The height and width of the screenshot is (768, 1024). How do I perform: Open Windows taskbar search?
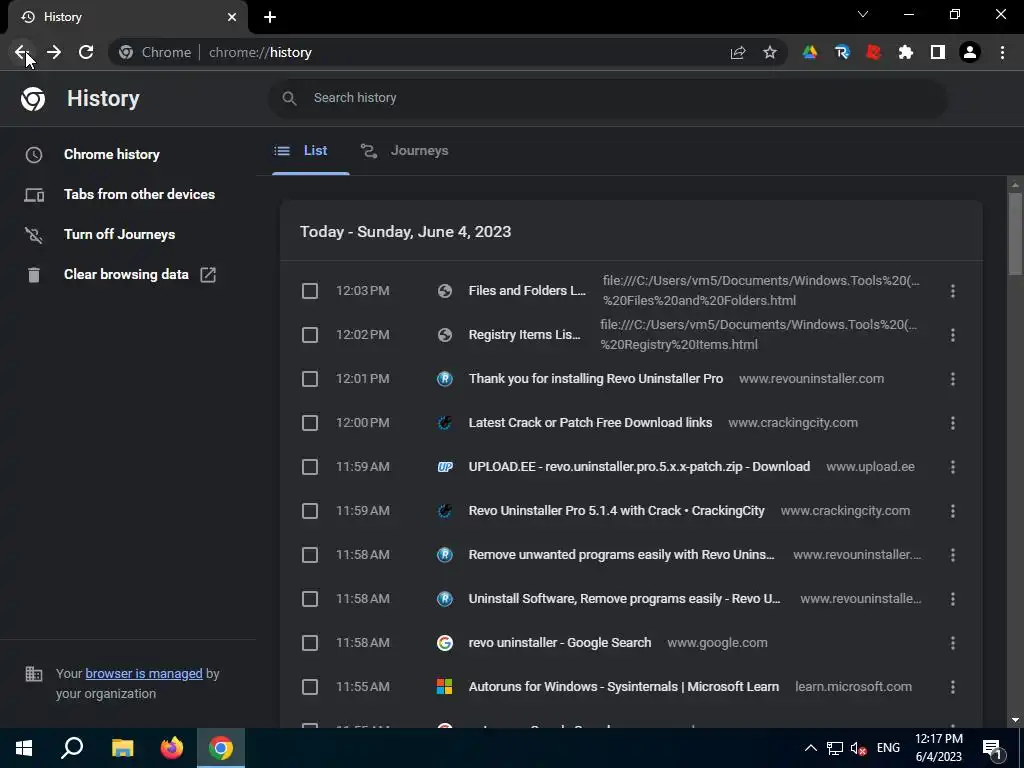pos(72,748)
